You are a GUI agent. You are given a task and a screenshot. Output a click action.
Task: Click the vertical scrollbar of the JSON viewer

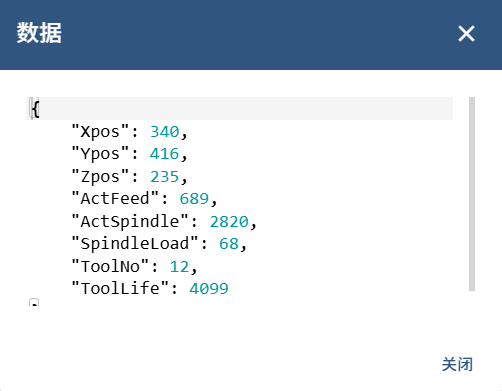(x=472, y=194)
